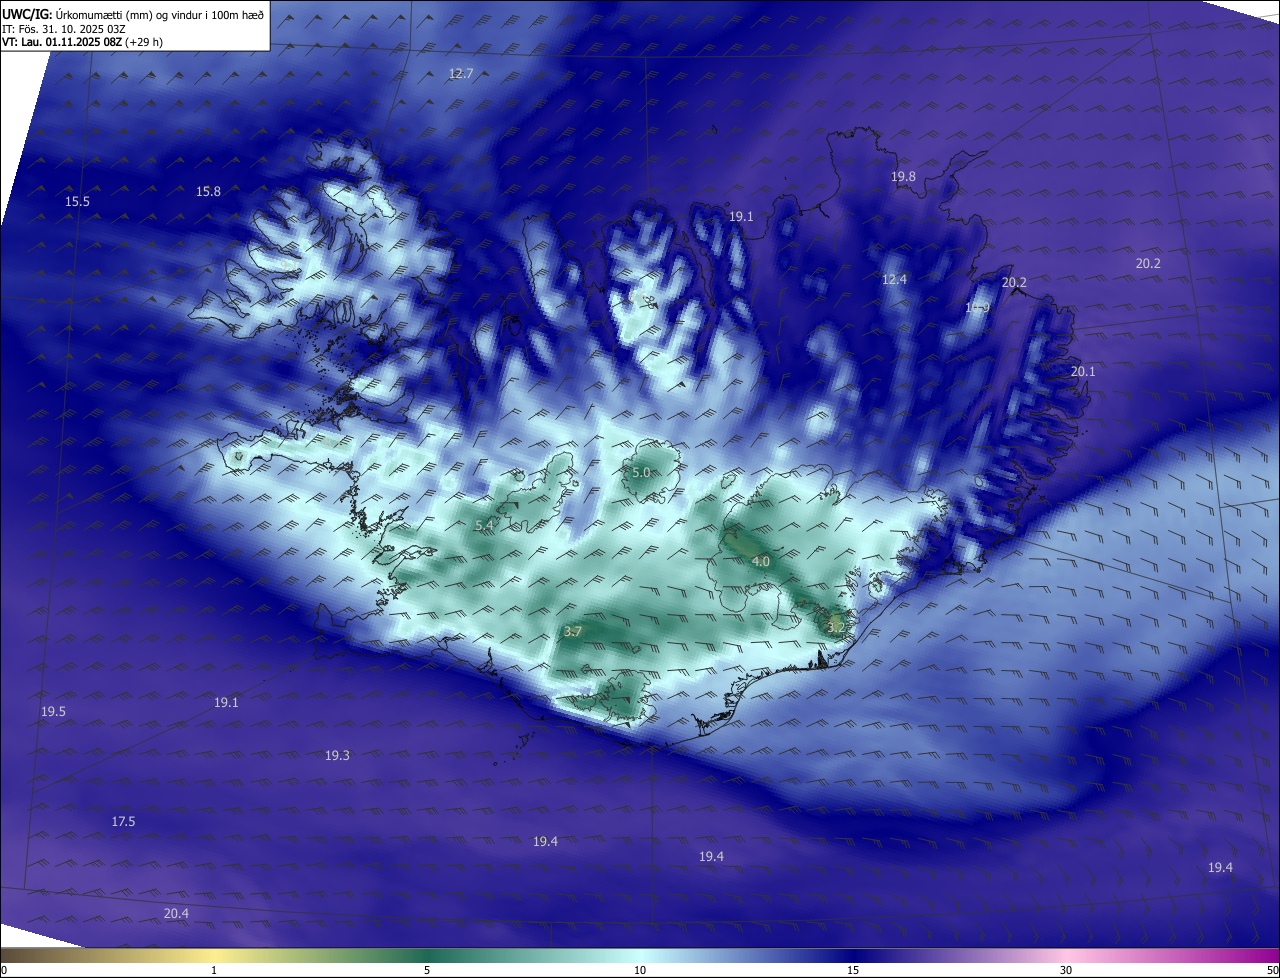Image resolution: width=1280 pixels, height=978 pixels.
Task: Click the 3.7 value label
Action: tap(573, 631)
